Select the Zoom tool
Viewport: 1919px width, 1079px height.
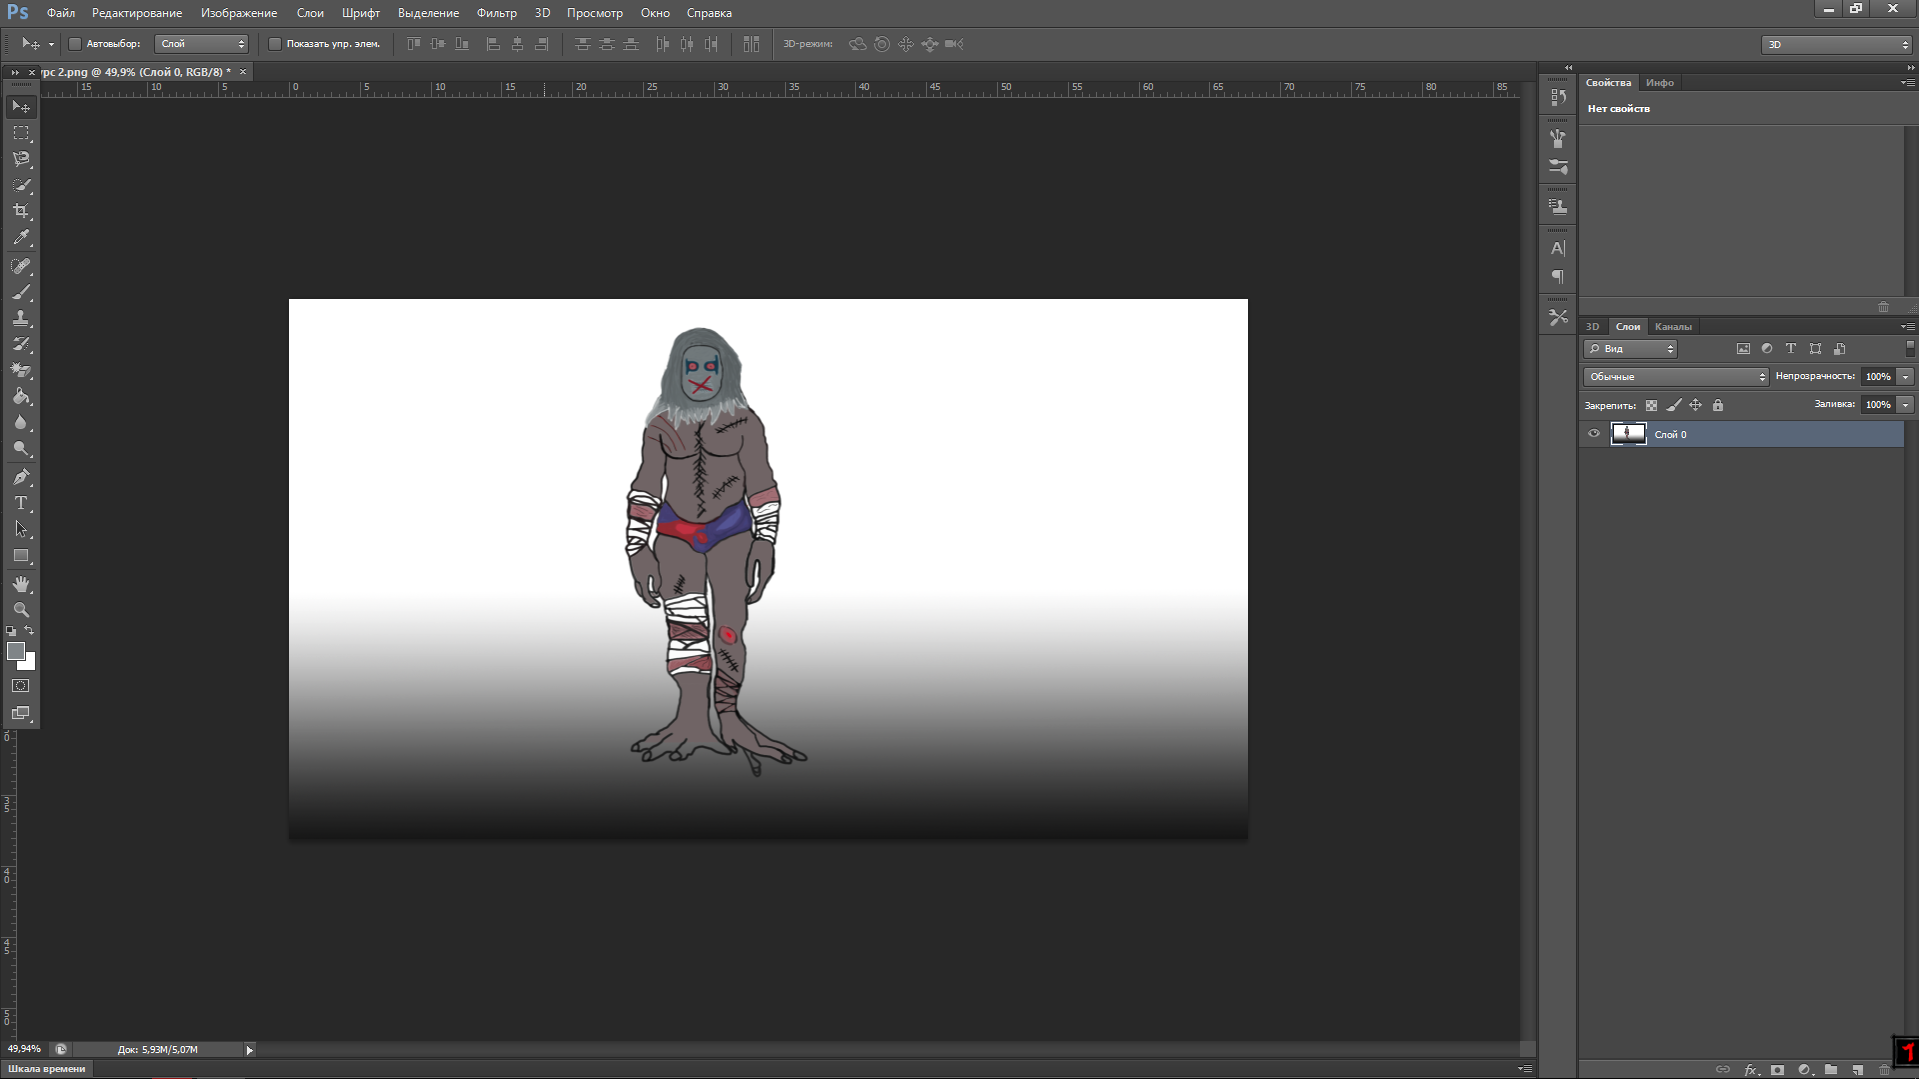(21, 610)
